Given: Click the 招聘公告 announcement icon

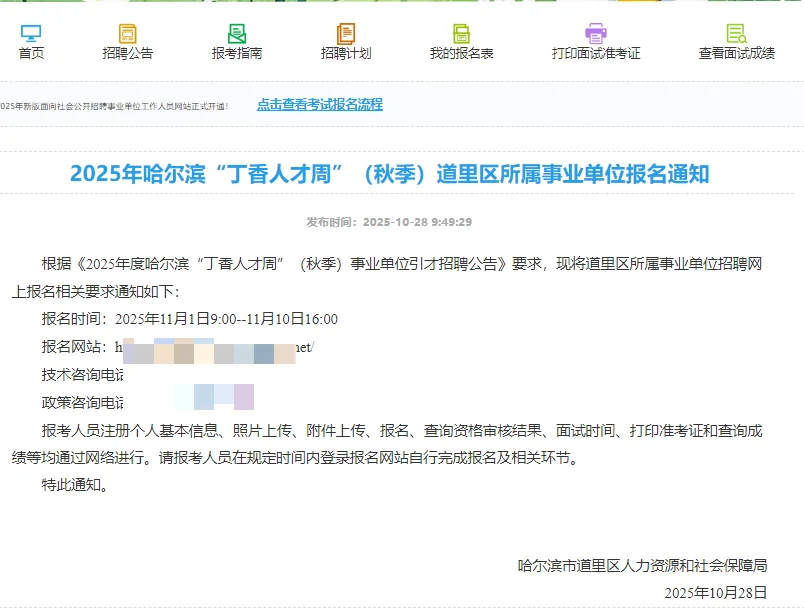Looking at the screenshot, I should pos(128,31).
